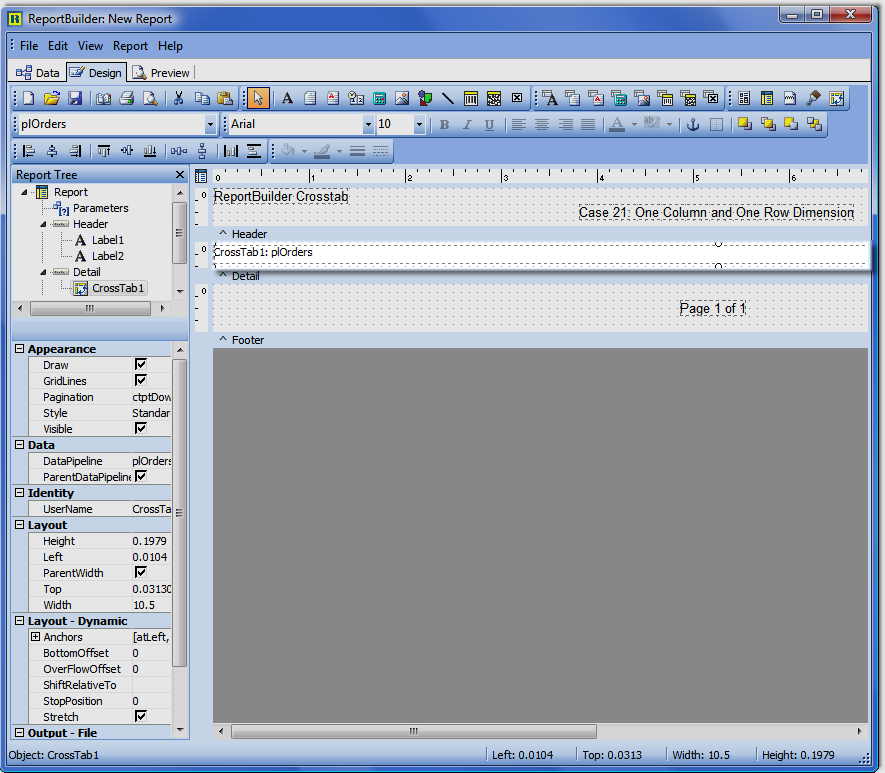885x773 pixels.
Task: Select the CrossTab component tool in toolbar
Action: click(x=836, y=99)
